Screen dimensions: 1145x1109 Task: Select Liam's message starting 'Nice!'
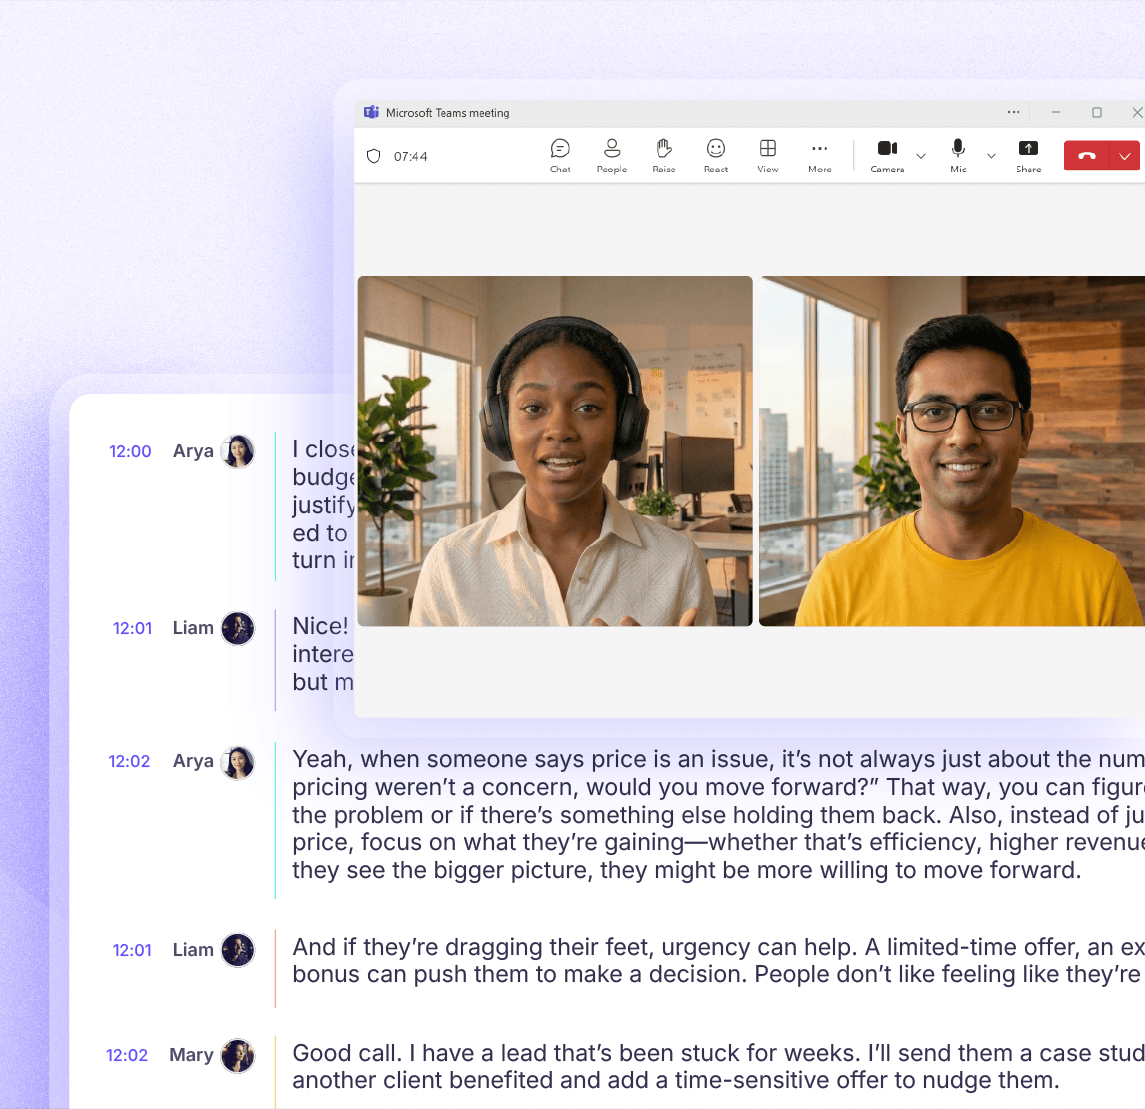323,654
